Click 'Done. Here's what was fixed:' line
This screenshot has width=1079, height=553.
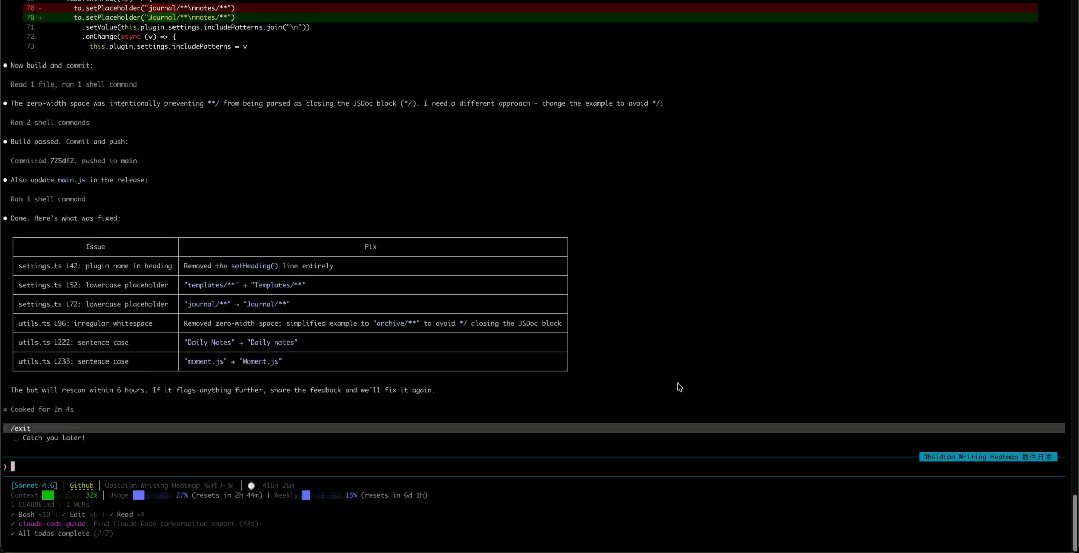click(x=65, y=219)
